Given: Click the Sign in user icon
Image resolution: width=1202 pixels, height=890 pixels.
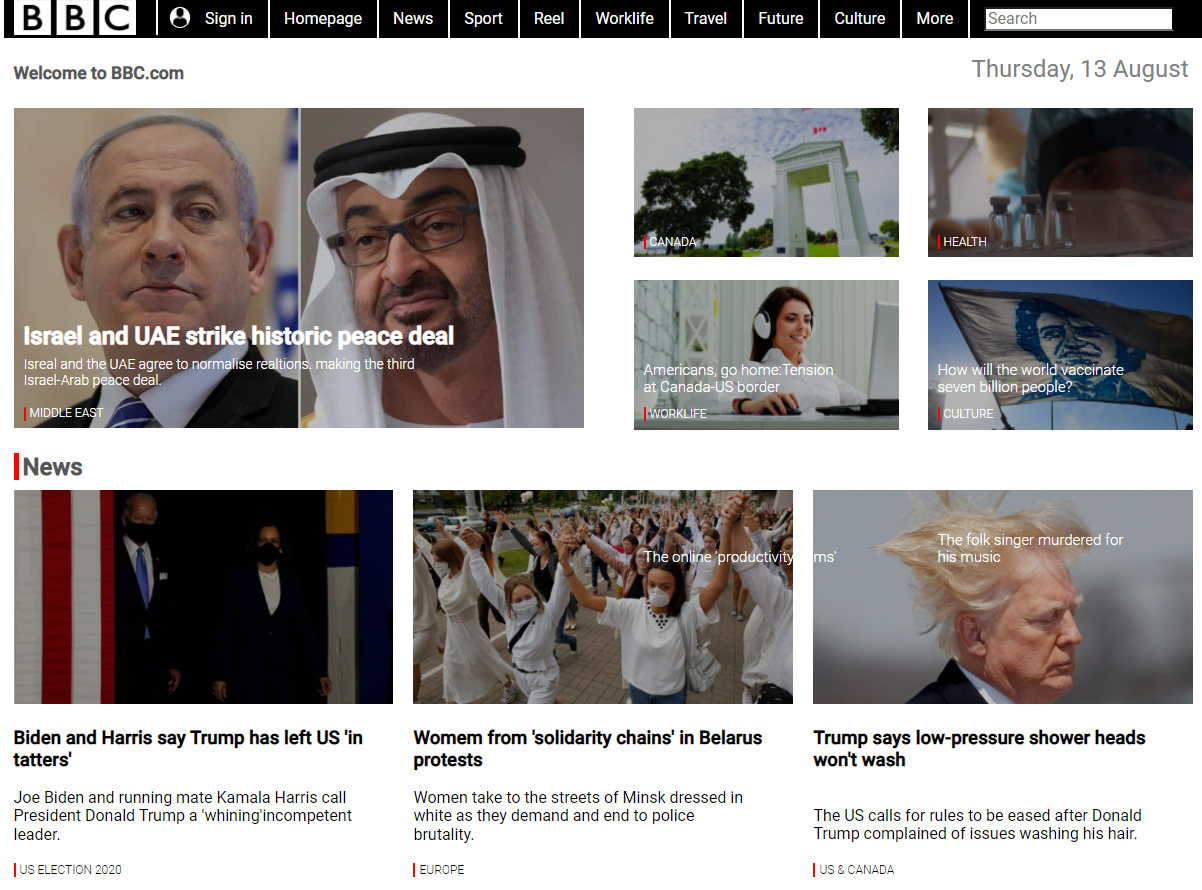Looking at the screenshot, I should (x=180, y=18).
